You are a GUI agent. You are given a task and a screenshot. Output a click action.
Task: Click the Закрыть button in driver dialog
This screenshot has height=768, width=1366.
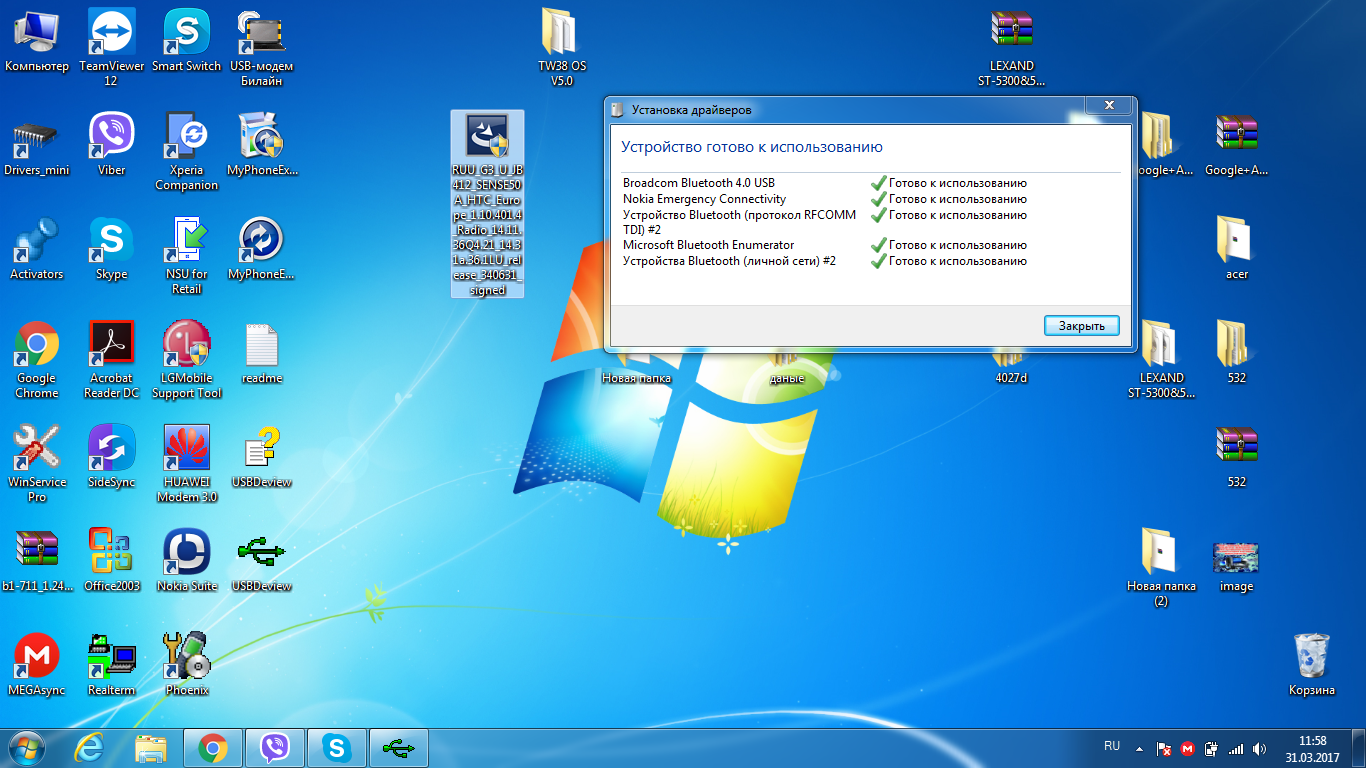(1081, 326)
